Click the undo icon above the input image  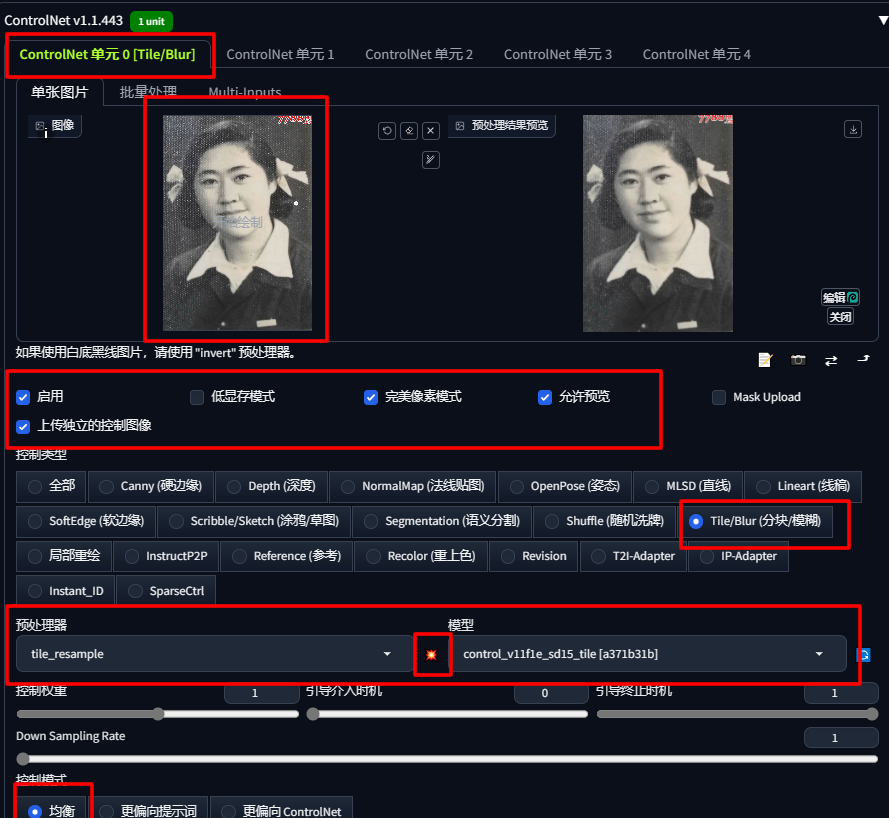tap(387, 131)
